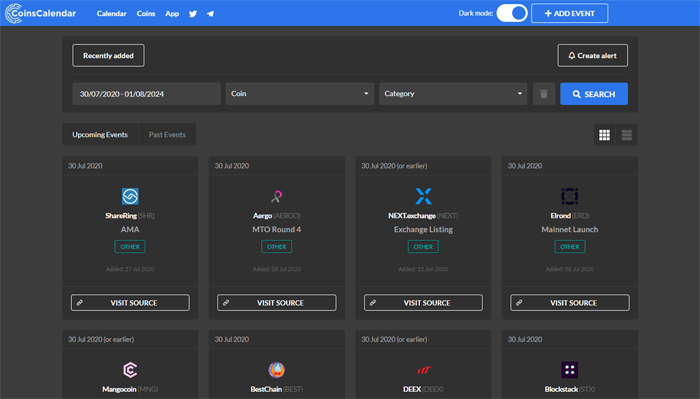Visit source for Aergo MTO Round 4
This screenshot has width=700, height=399.
point(277,303)
